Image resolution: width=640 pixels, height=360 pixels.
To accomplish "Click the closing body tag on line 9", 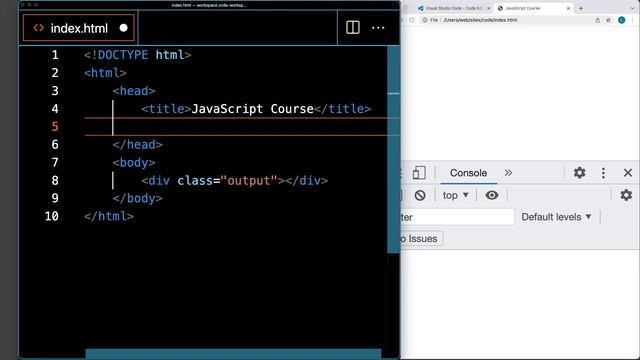I will 138,198.
